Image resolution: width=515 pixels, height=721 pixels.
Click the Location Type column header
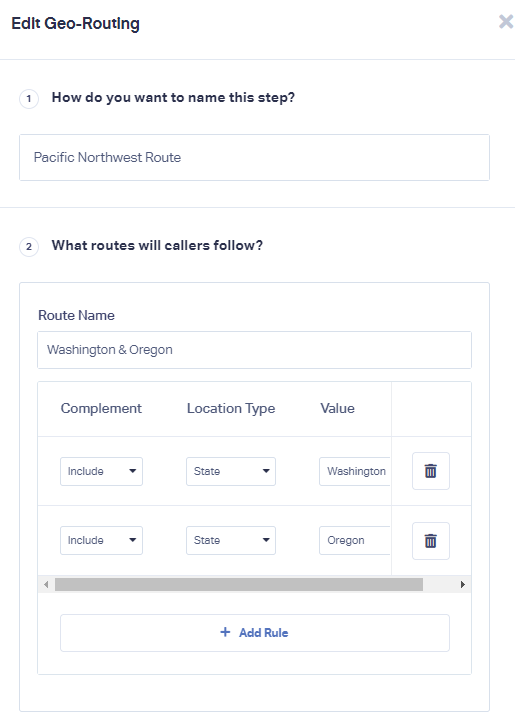[x=231, y=408]
